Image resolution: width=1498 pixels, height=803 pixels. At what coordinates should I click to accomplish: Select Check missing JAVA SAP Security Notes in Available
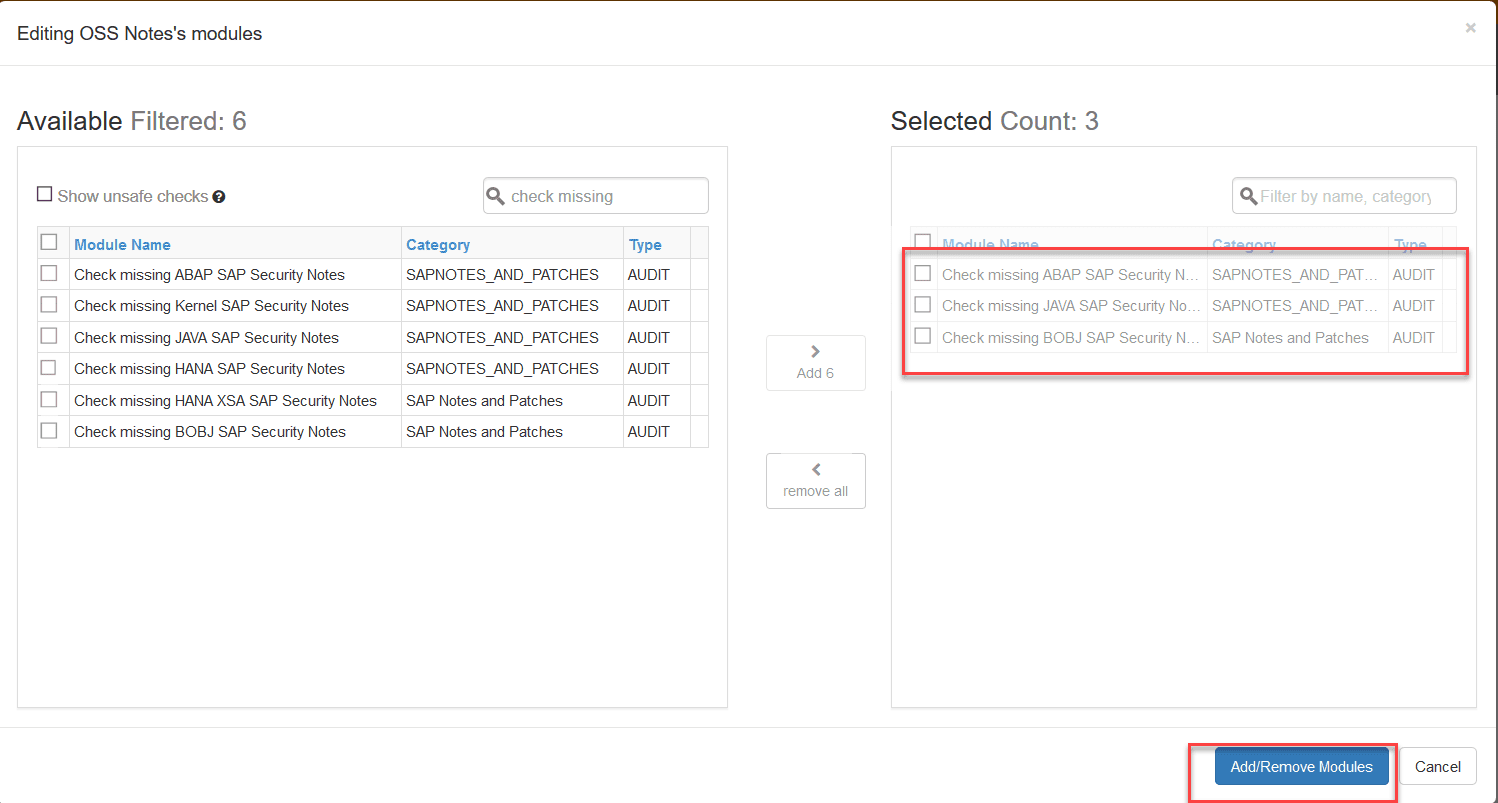tap(49, 337)
